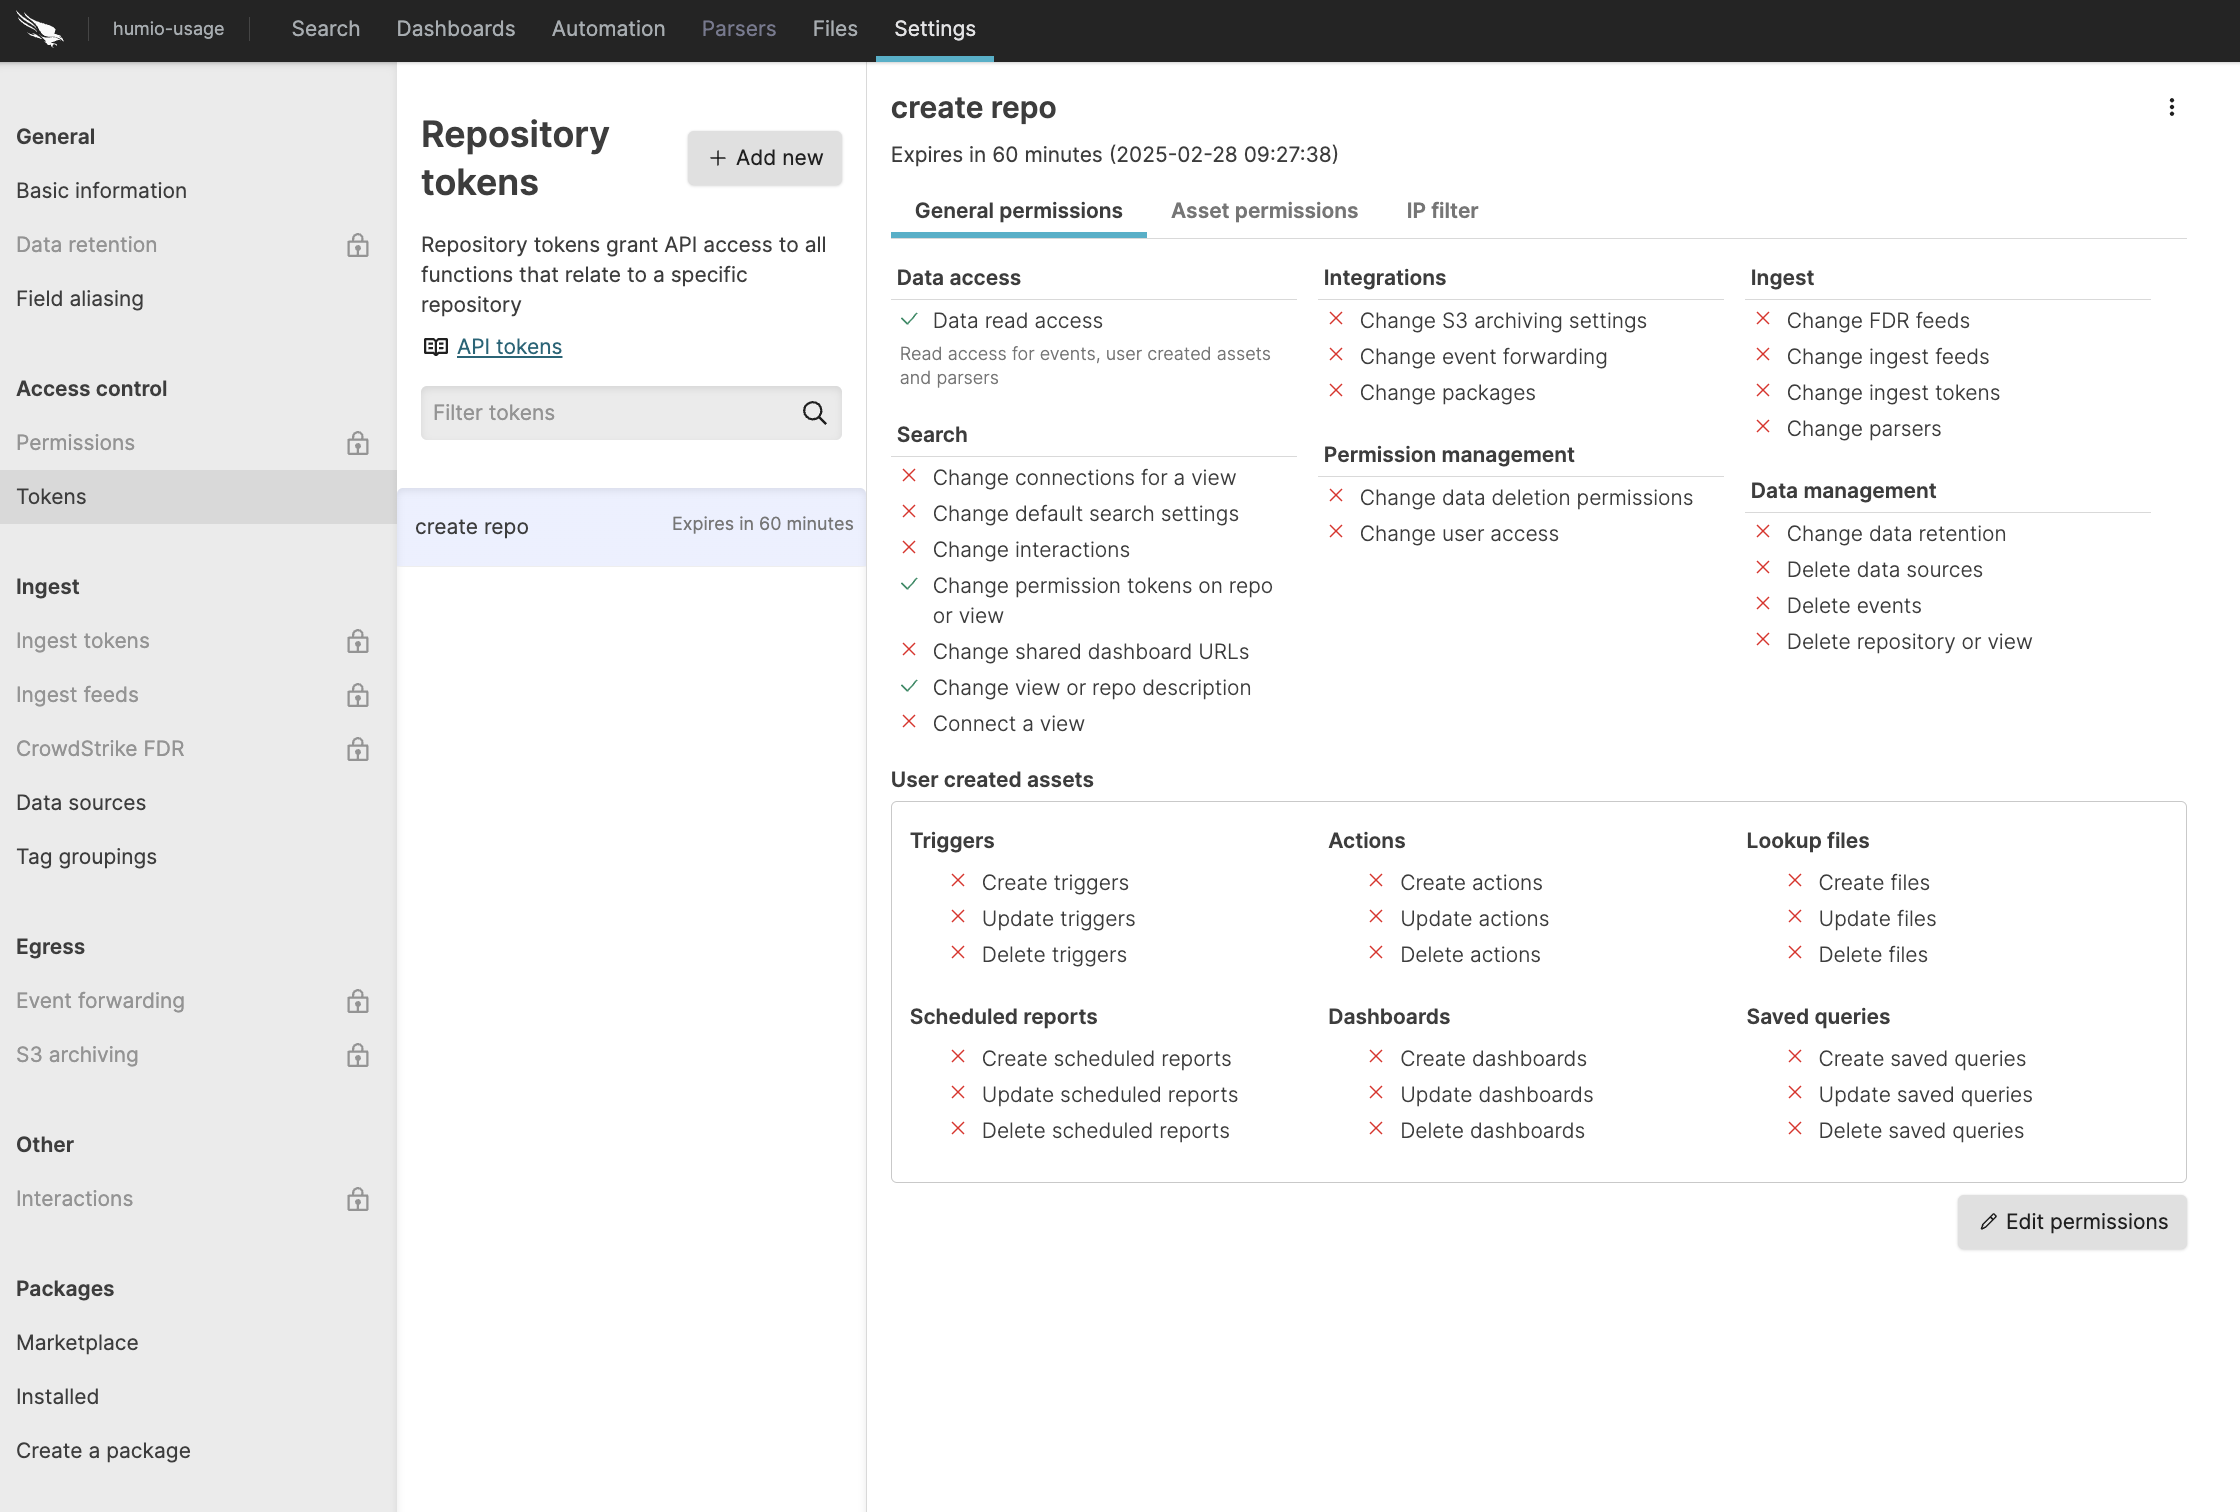
Task: Open the three-dot menu for create repo token
Action: coord(2171,107)
